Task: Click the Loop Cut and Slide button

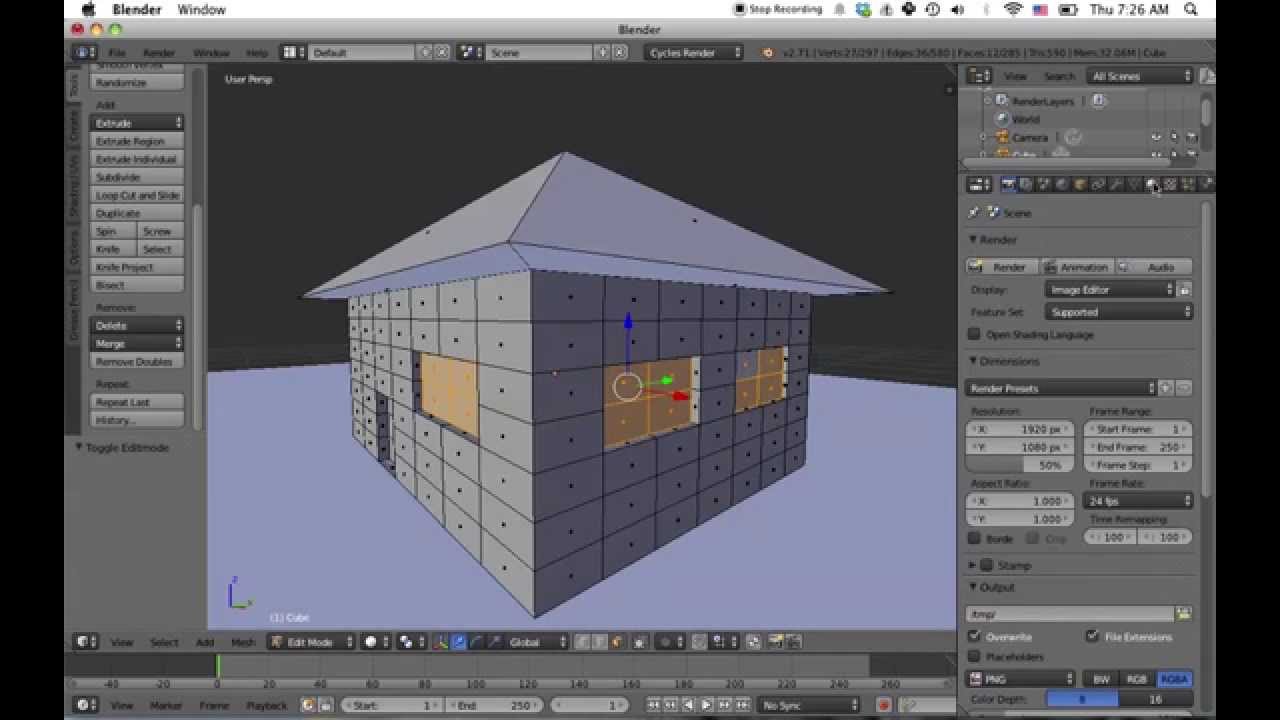Action: [x=137, y=195]
